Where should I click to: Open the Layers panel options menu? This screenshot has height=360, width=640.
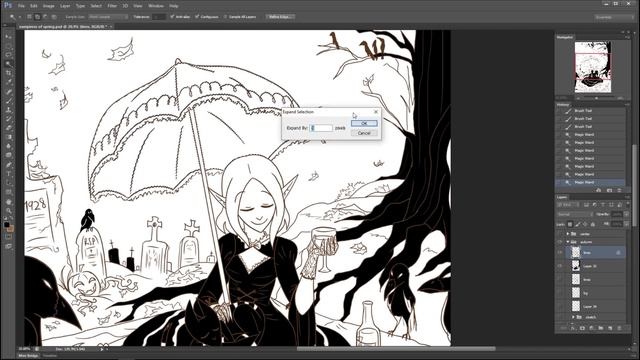pyautogui.click(x=628, y=197)
